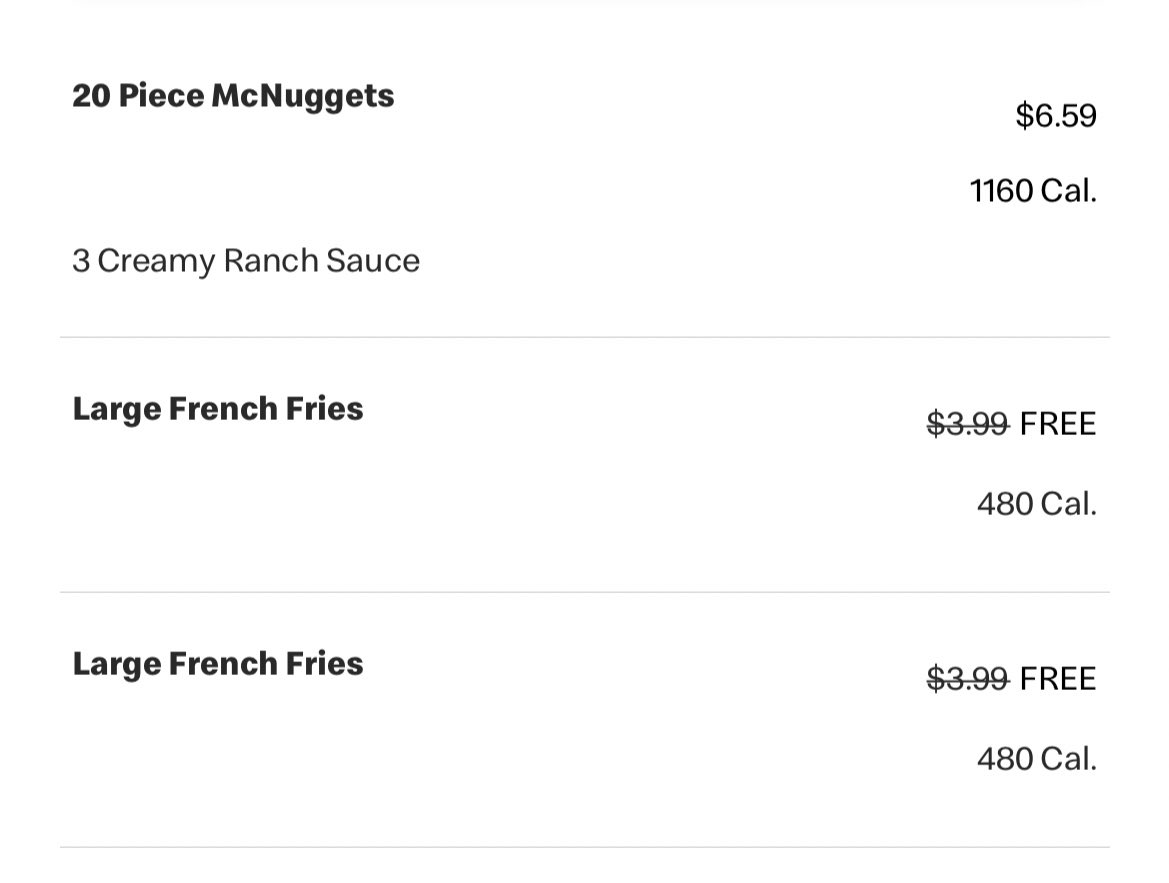Click divider between the two fries items
Image resolution: width=1169 pixels, height=883 pixels.
point(584,592)
